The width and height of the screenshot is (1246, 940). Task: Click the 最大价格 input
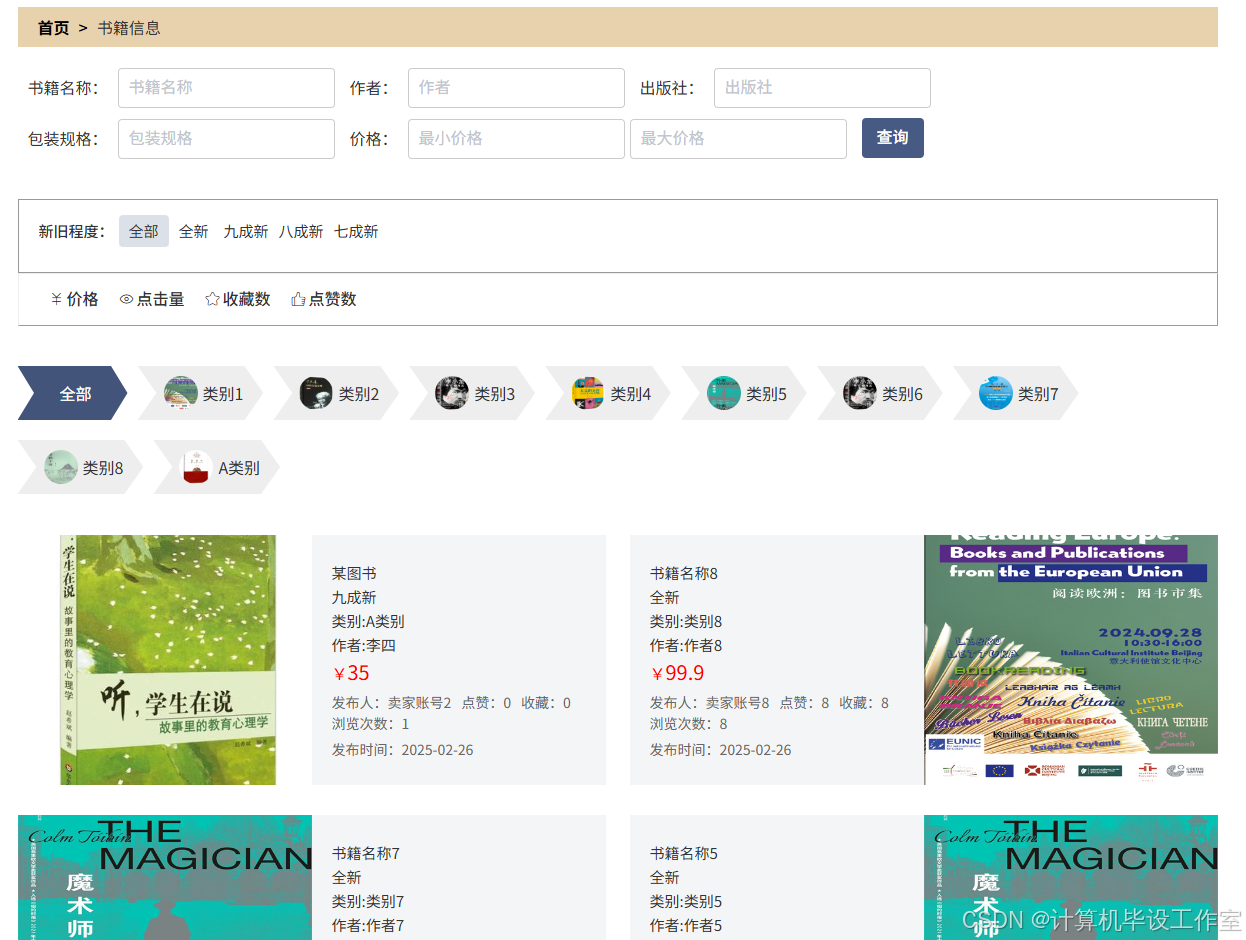coord(738,139)
